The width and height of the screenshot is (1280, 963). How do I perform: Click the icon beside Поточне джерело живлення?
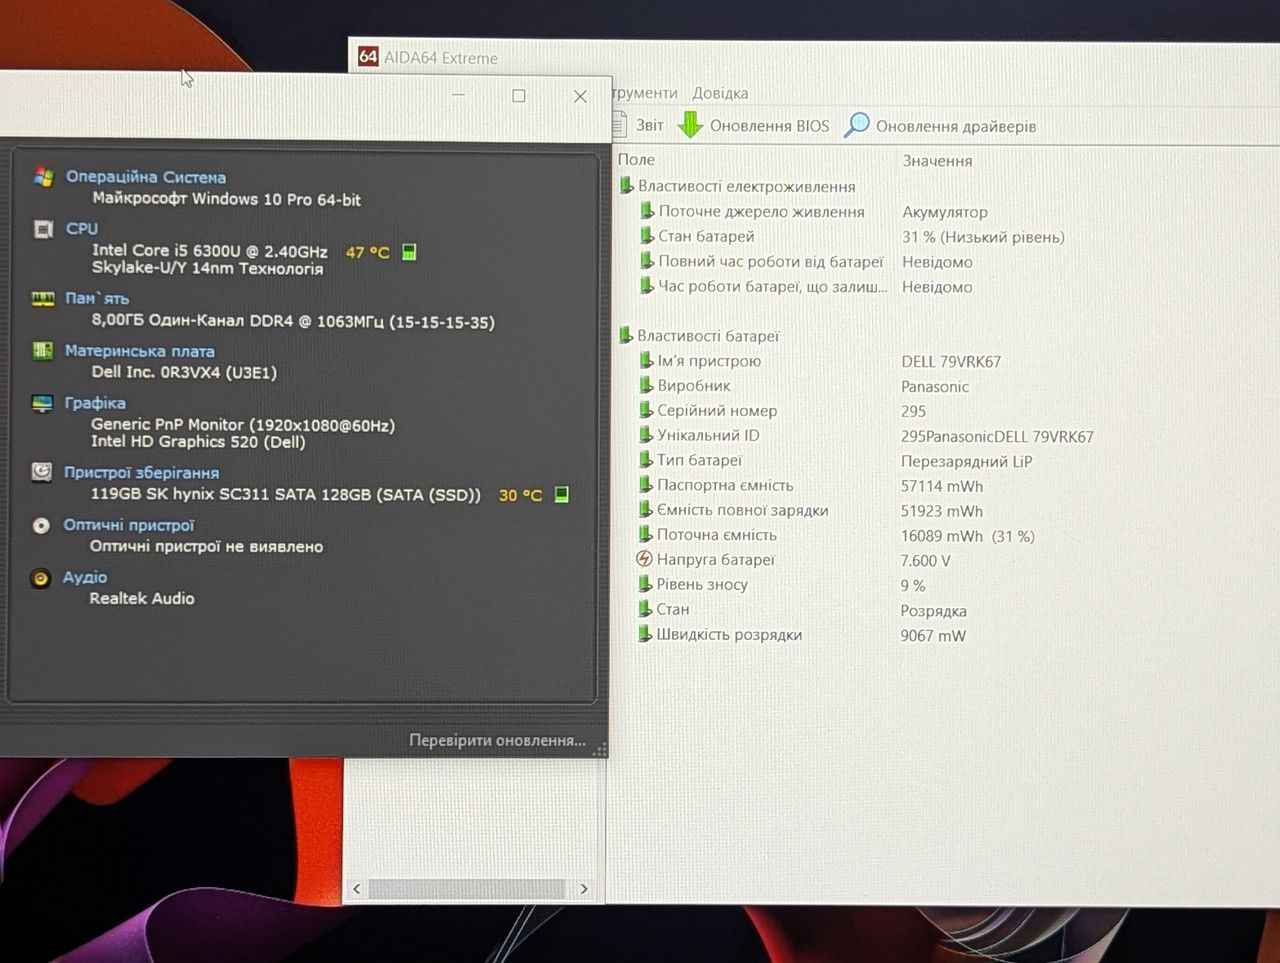coord(647,211)
